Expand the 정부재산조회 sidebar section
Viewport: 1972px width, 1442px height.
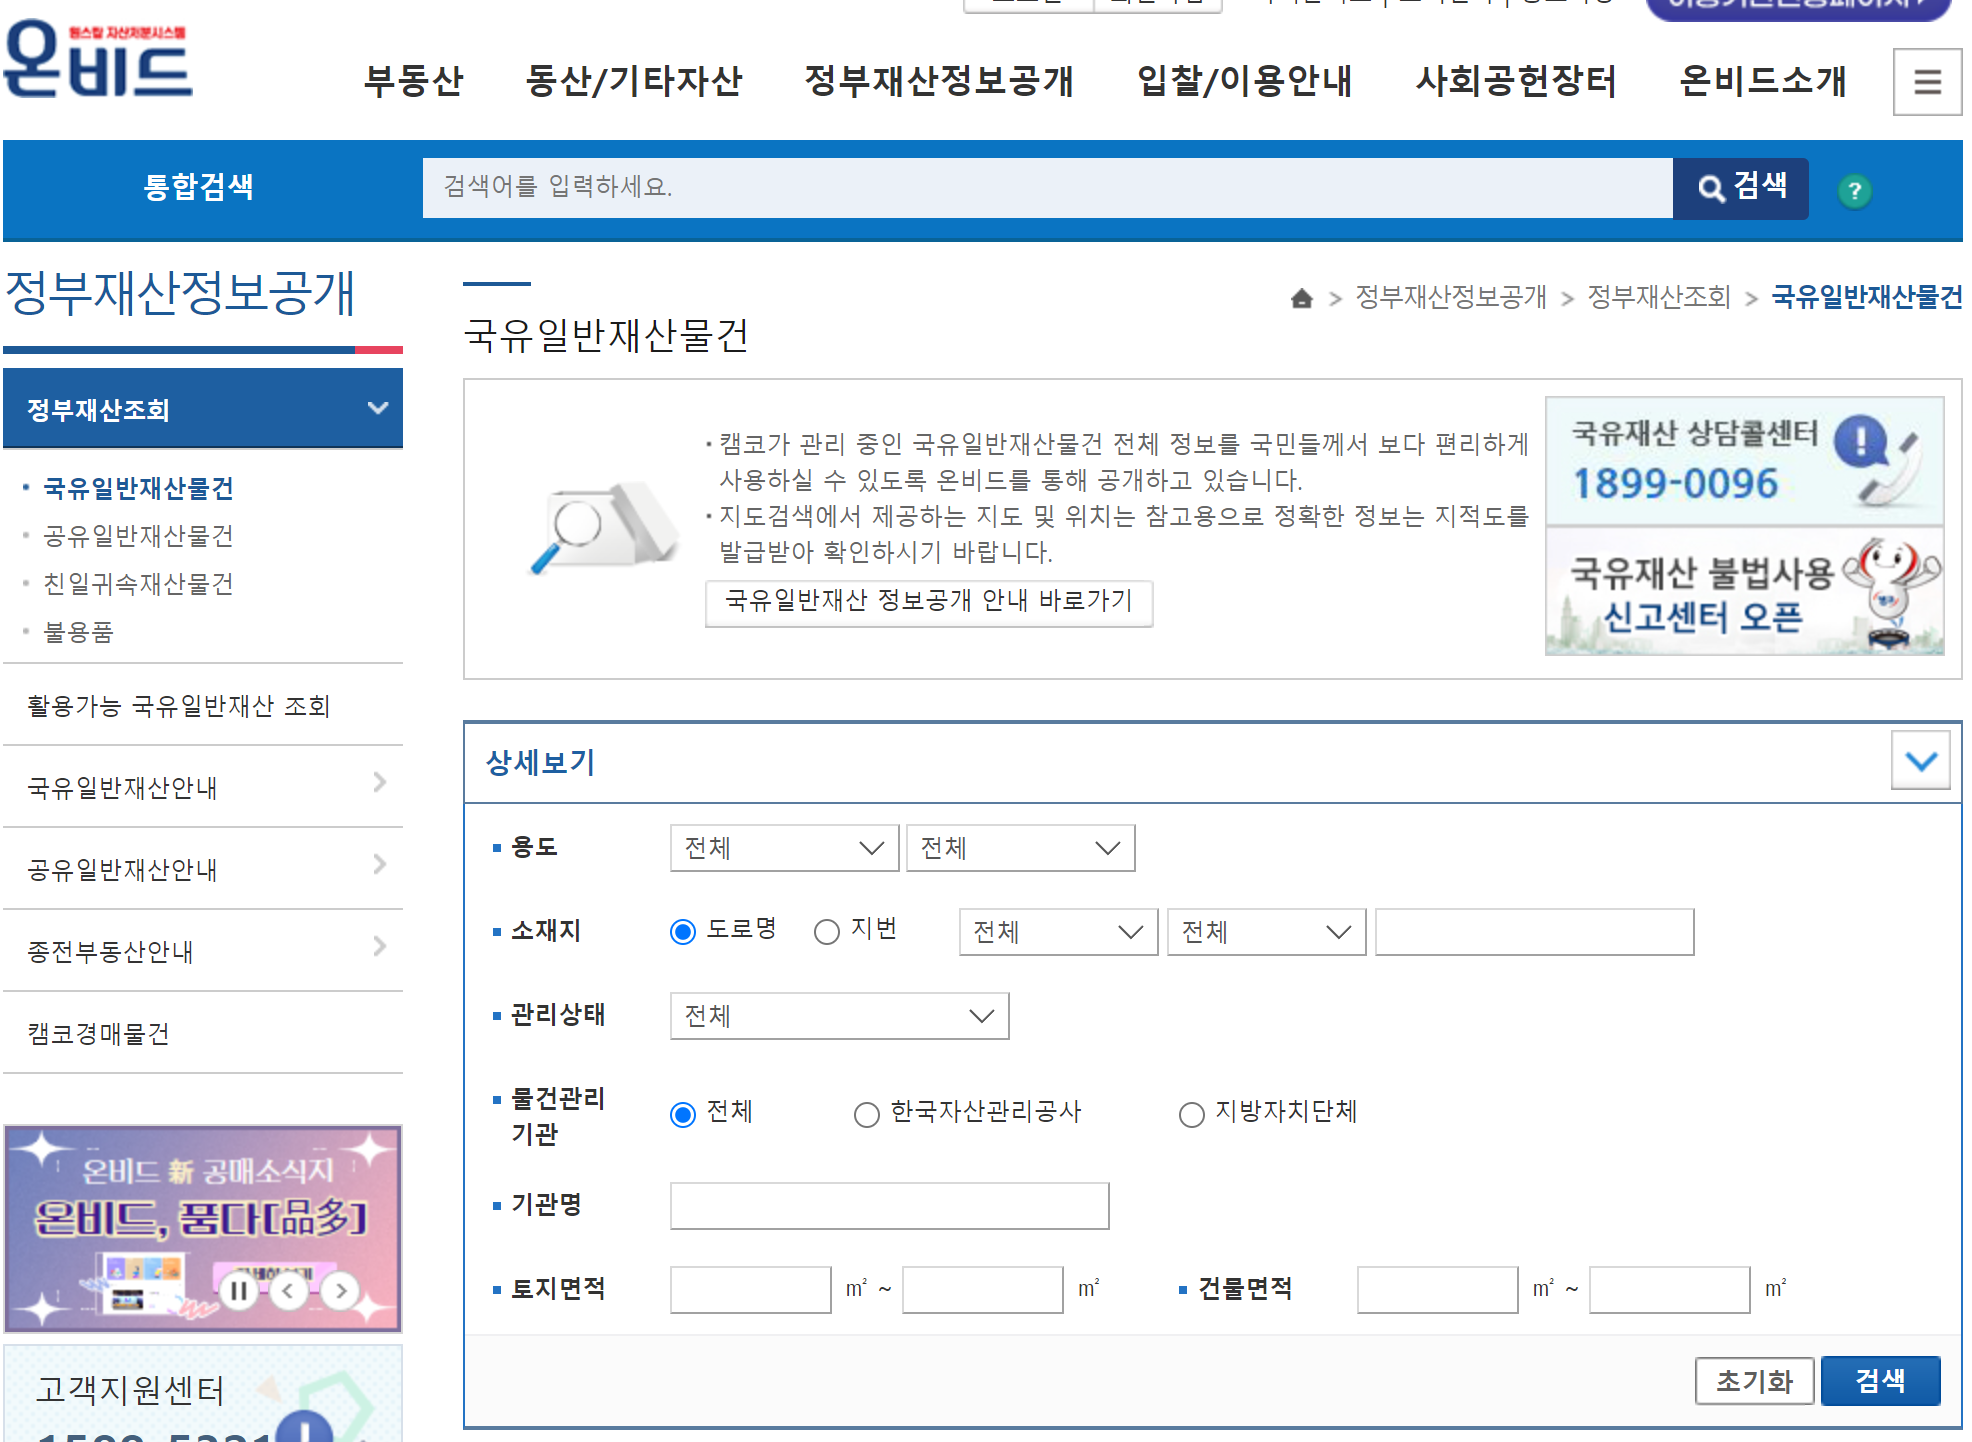(203, 409)
